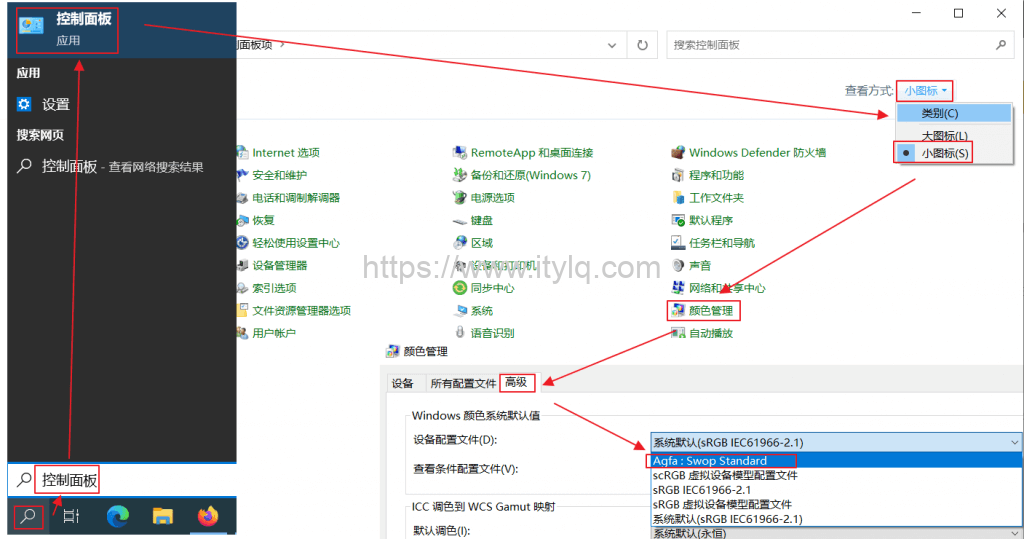Choose Large icons view option
1024x539 pixels.
click(944, 135)
